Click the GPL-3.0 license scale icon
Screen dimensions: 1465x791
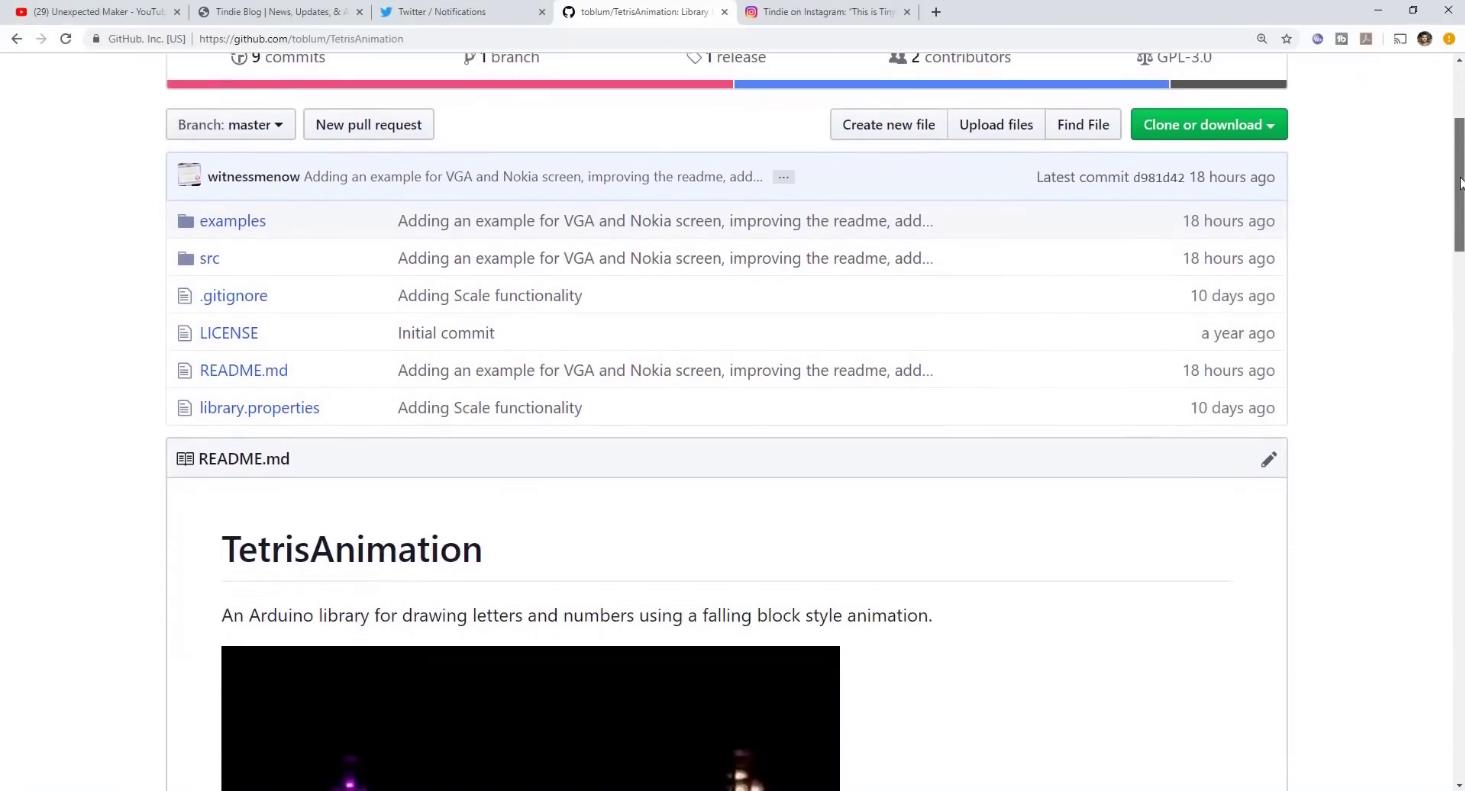(x=1145, y=58)
